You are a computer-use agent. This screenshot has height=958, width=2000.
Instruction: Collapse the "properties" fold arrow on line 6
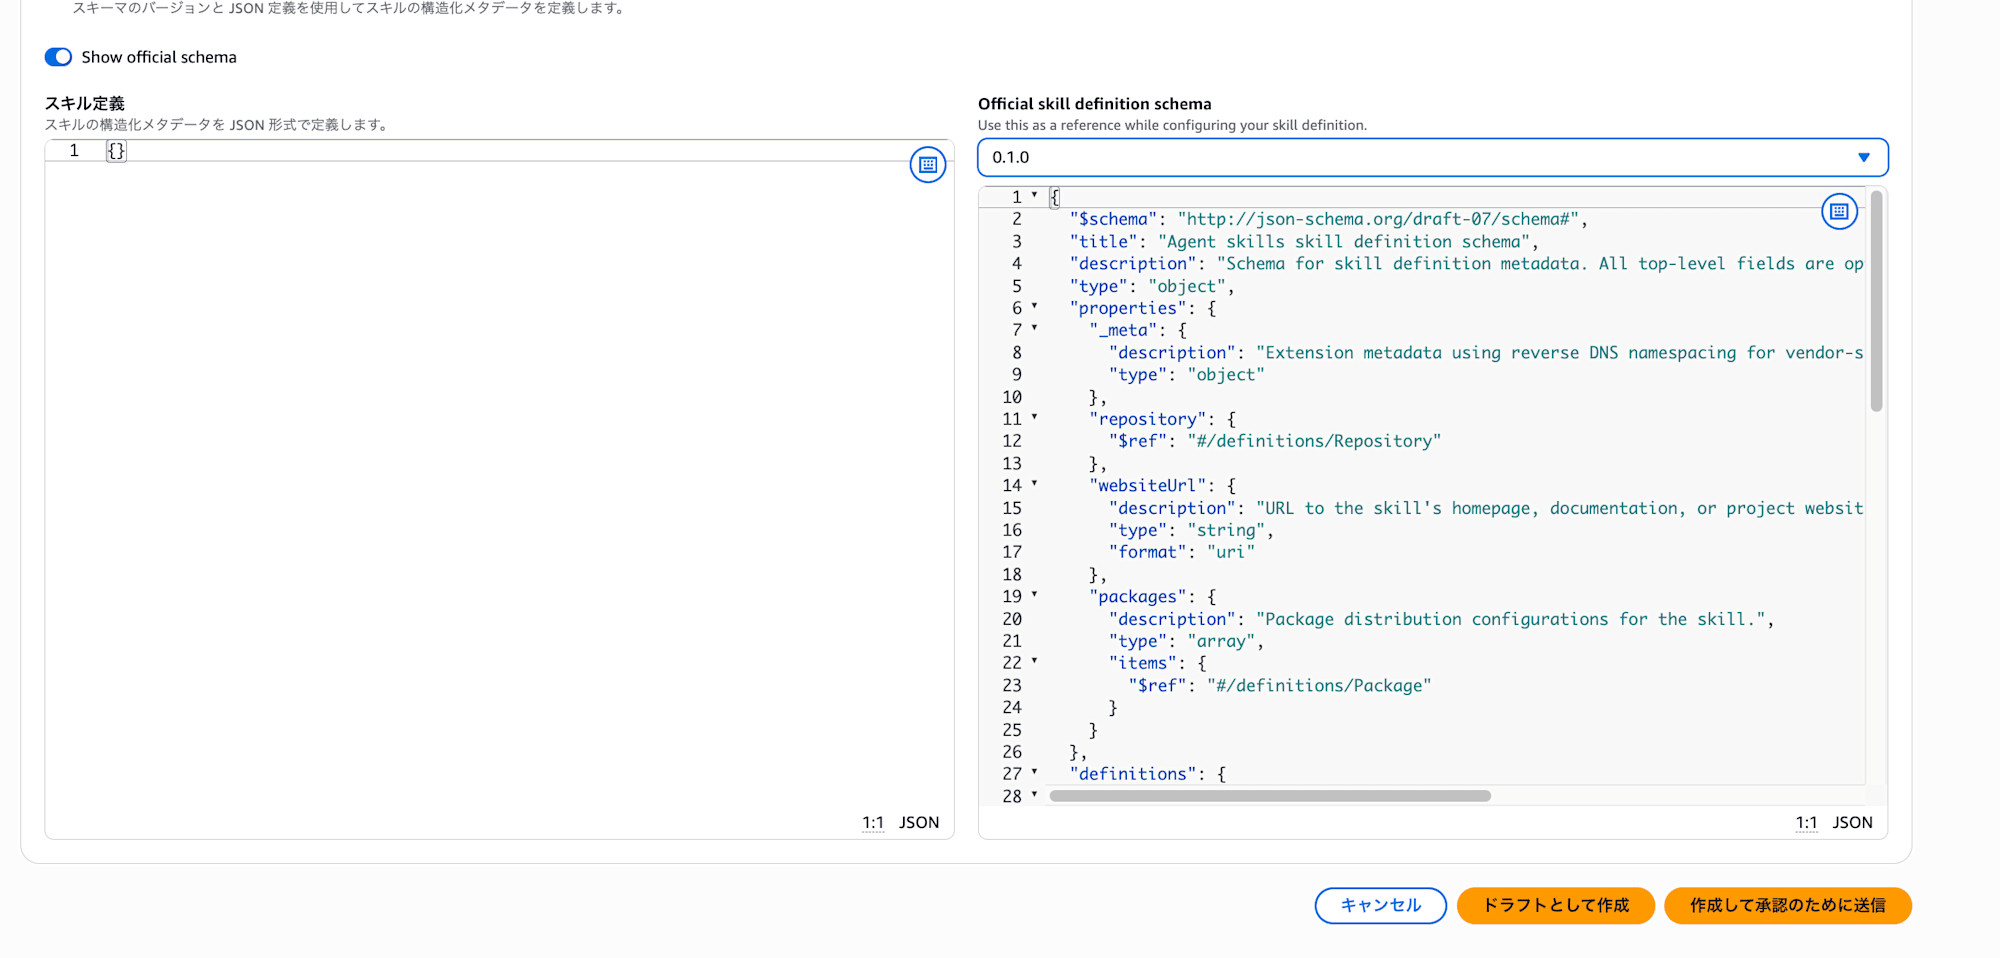pyautogui.click(x=1034, y=307)
